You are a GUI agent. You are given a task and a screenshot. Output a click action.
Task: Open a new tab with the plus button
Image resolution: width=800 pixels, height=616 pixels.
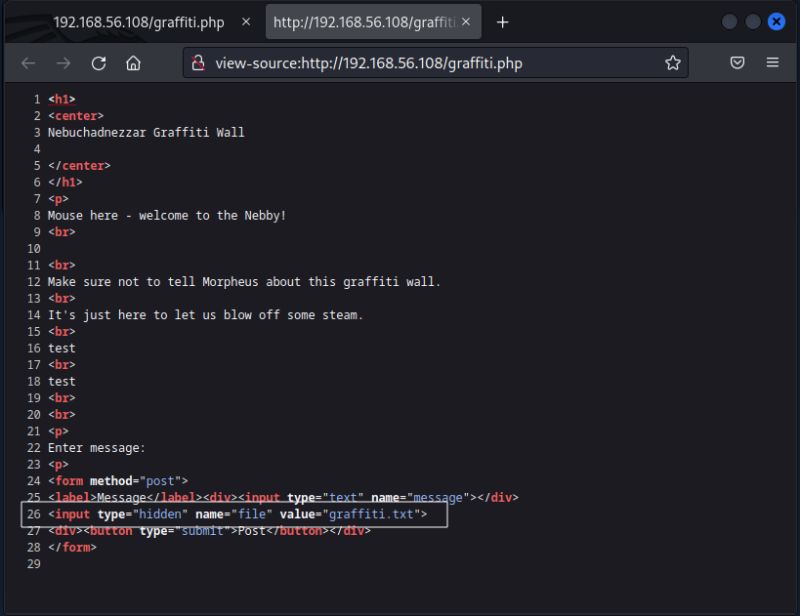pos(502,21)
